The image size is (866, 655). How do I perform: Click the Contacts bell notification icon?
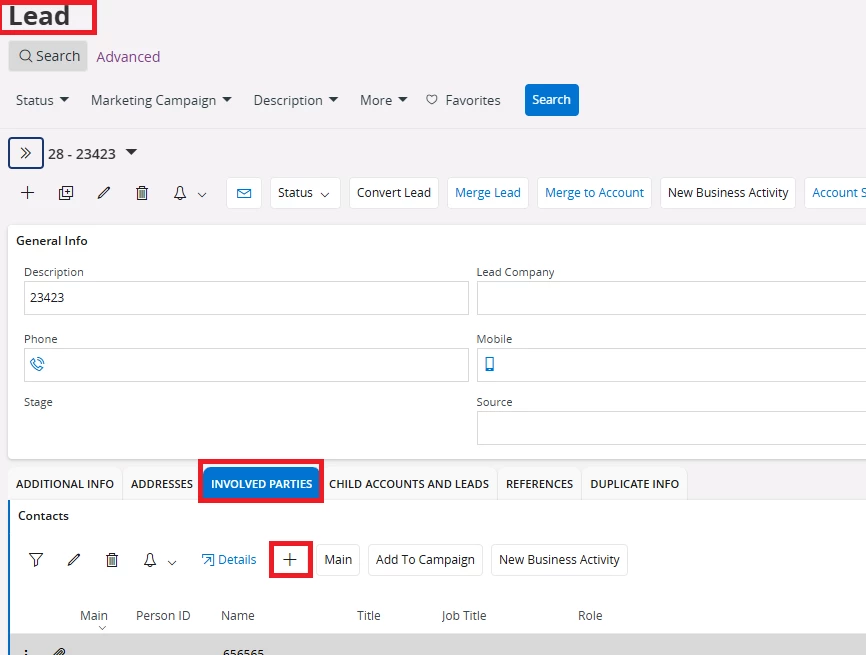[x=150, y=559]
